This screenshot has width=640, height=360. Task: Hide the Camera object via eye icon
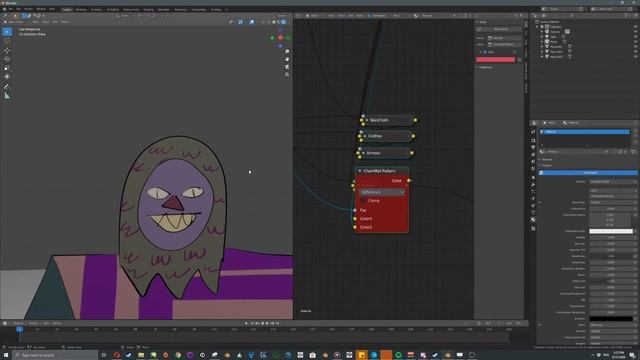635,32
